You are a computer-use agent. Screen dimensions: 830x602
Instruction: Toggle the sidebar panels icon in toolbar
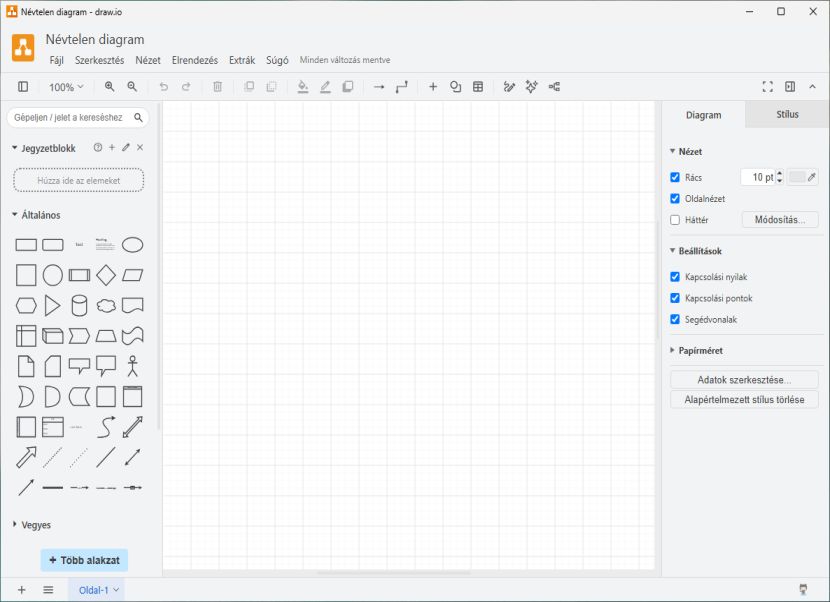(23, 86)
